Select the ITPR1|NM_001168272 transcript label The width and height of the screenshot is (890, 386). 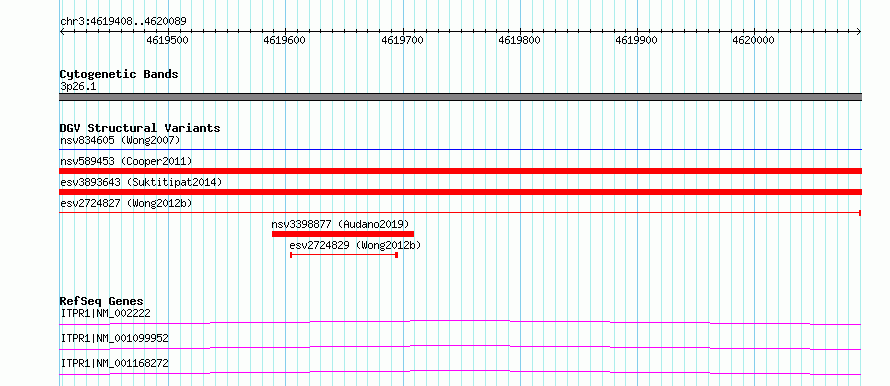(x=114, y=363)
